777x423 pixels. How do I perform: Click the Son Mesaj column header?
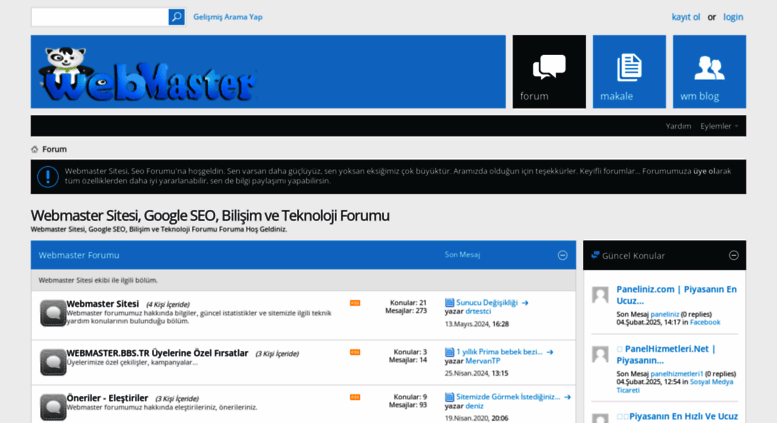tap(462, 255)
